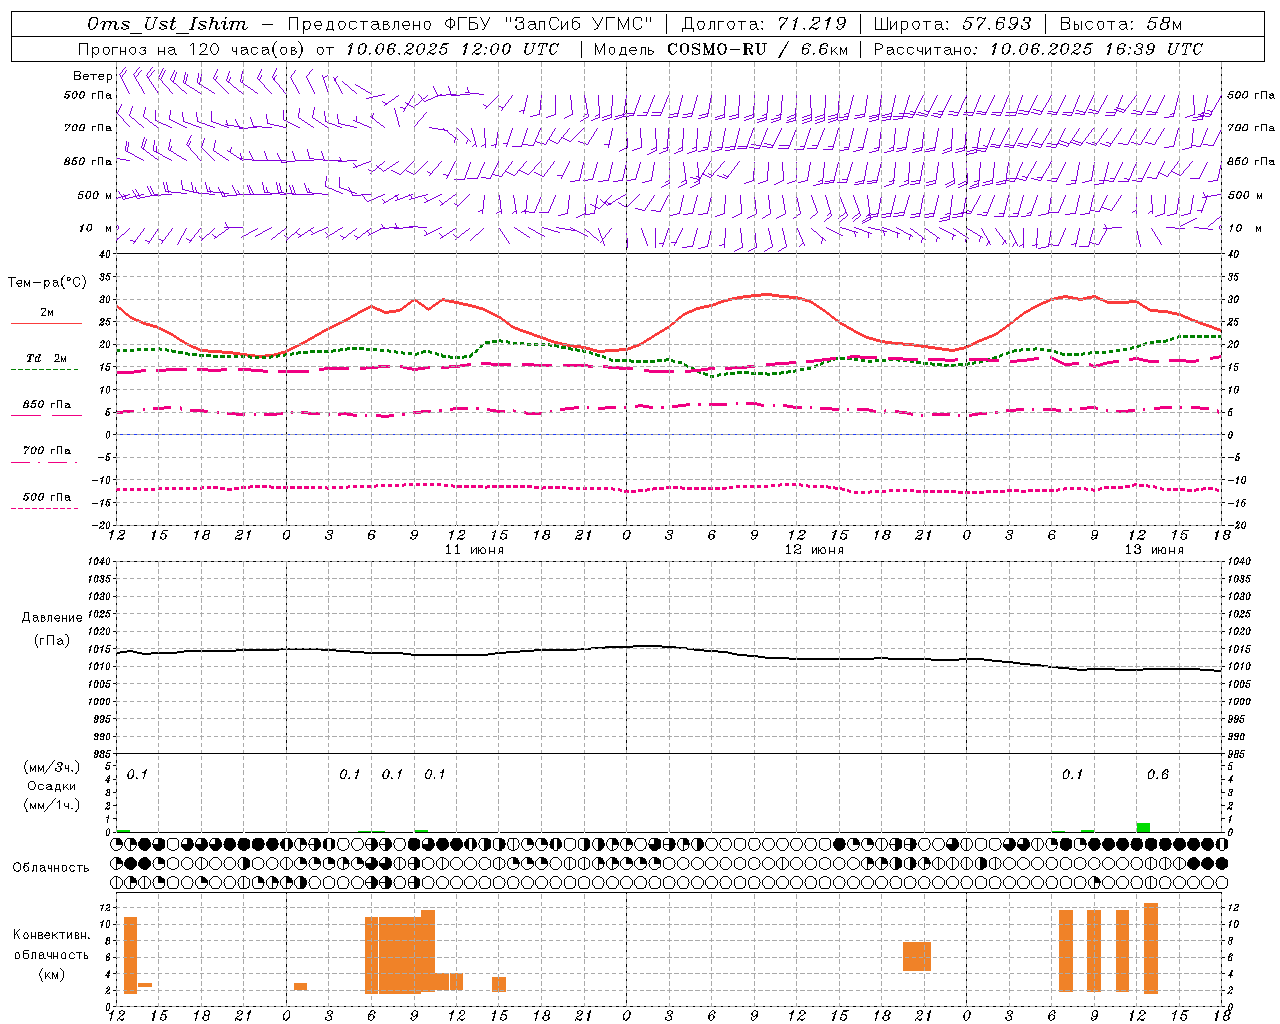Click the red 2м temperature legend line
The image size is (1280, 1024).
tap(46, 323)
